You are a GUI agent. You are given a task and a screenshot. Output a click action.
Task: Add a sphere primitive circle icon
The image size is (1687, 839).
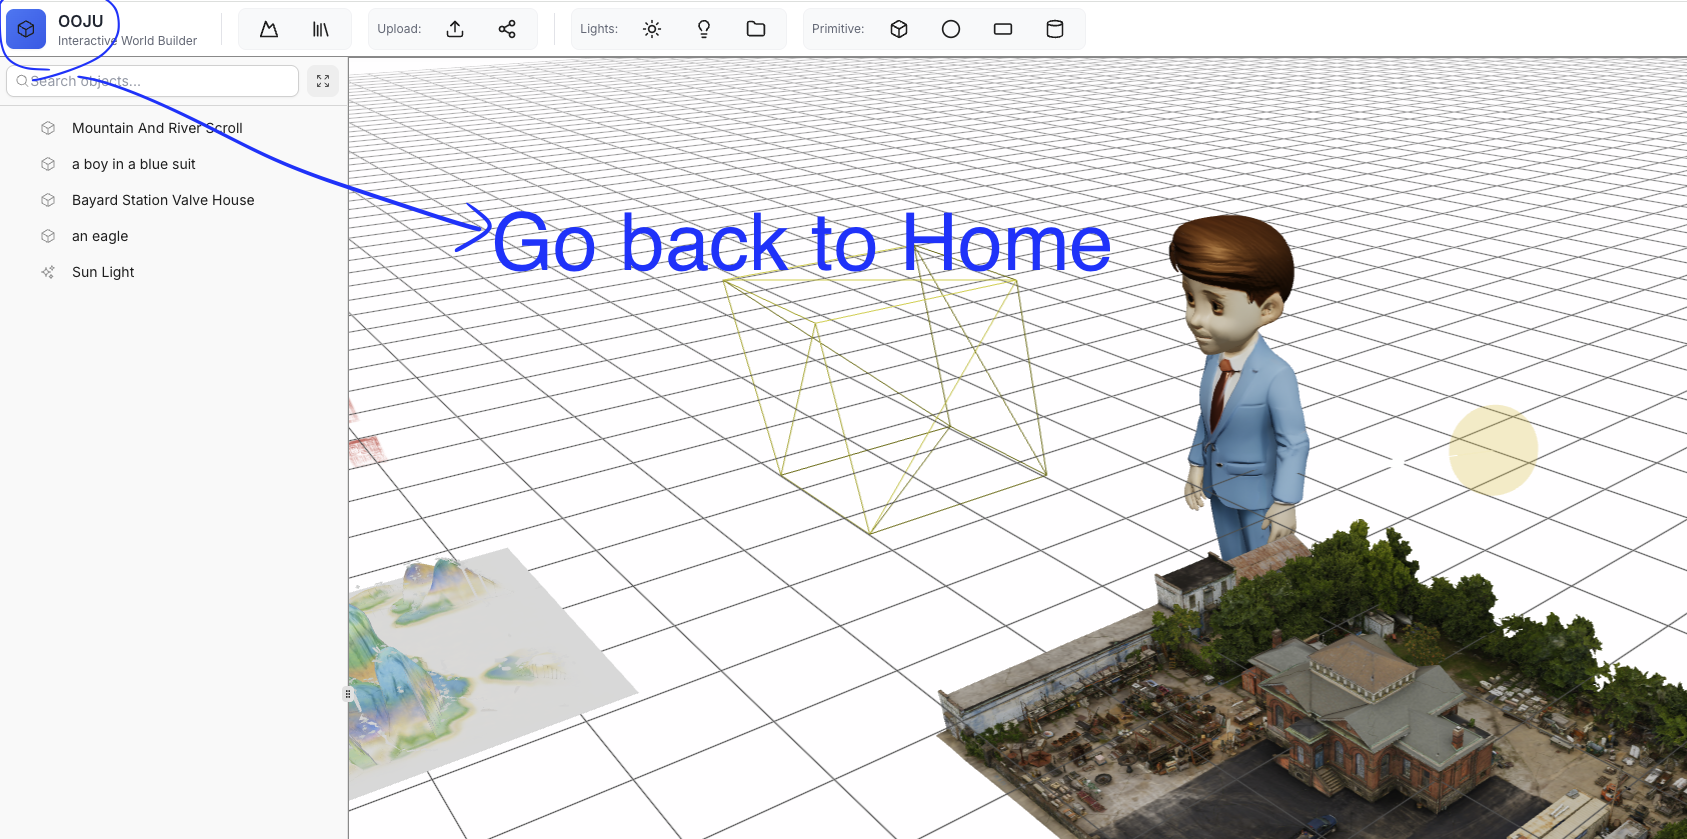click(951, 29)
